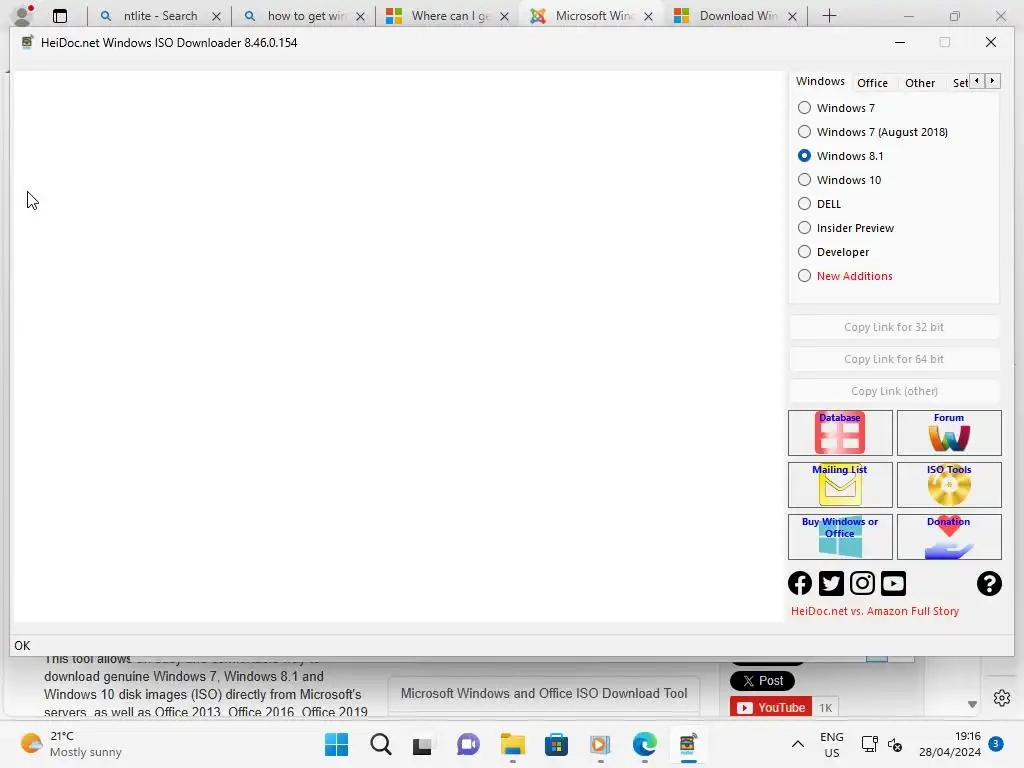The width and height of the screenshot is (1024, 768).
Task: Select the Windows 7 radio option
Action: [837, 108]
